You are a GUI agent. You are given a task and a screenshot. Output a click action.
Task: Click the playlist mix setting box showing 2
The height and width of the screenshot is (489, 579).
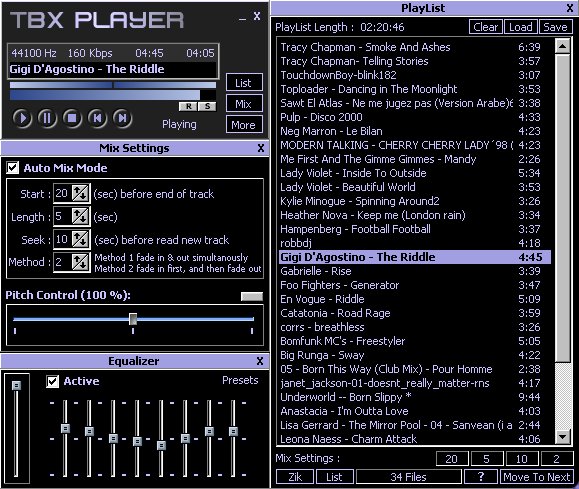pos(556,459)
